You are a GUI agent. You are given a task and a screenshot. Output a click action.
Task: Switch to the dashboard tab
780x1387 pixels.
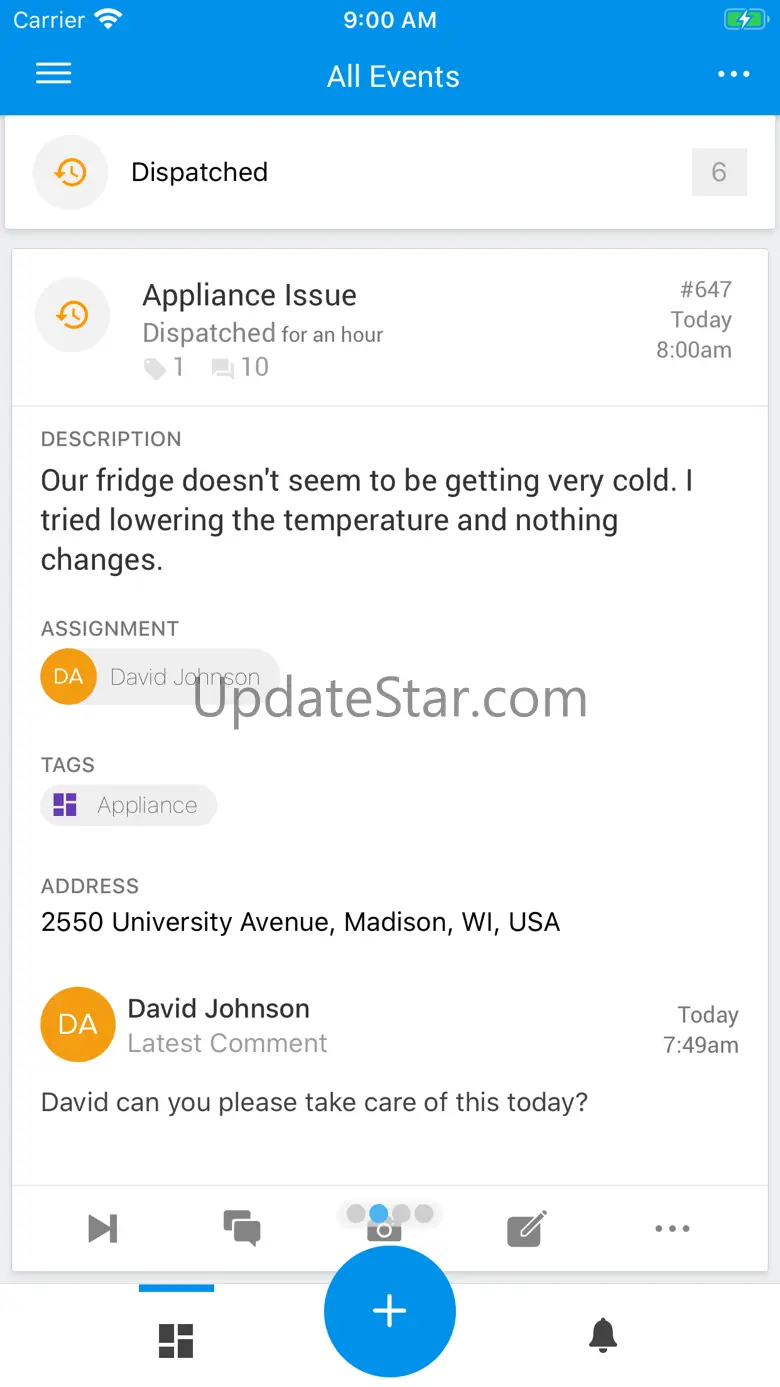(x=176, y=1340)
